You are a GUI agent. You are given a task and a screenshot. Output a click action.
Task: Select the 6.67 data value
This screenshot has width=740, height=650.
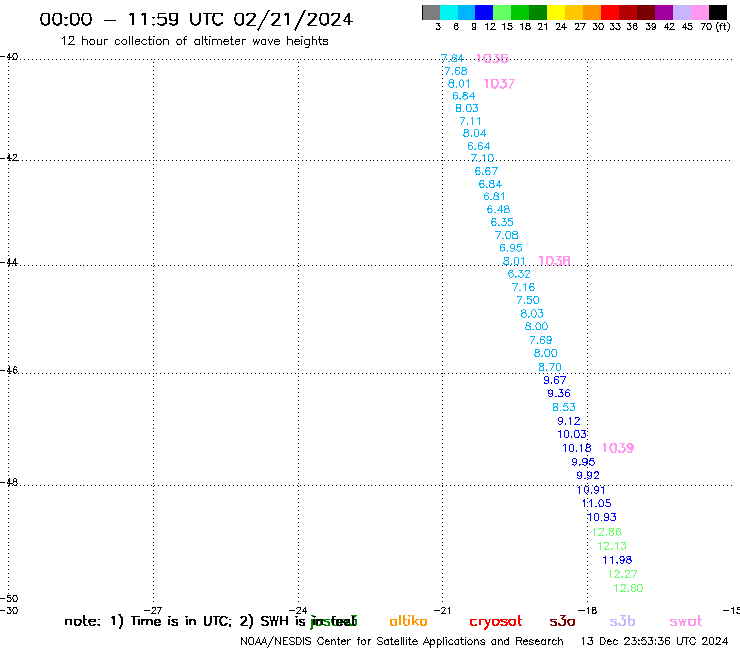[486, 171]
